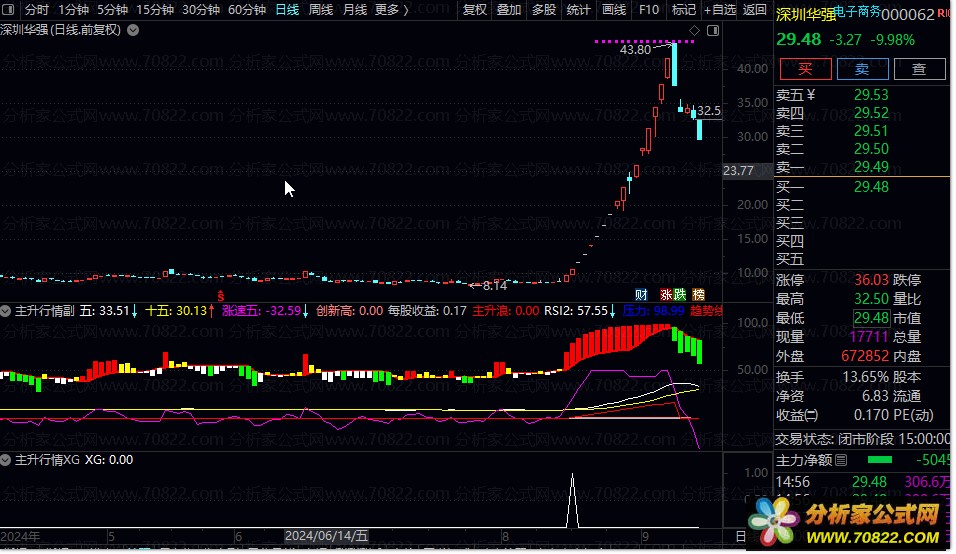This screenshot has width=956, height=554.
Task: Click the green 主力净额 bar indicator
Action: click(x=879, y=460)
